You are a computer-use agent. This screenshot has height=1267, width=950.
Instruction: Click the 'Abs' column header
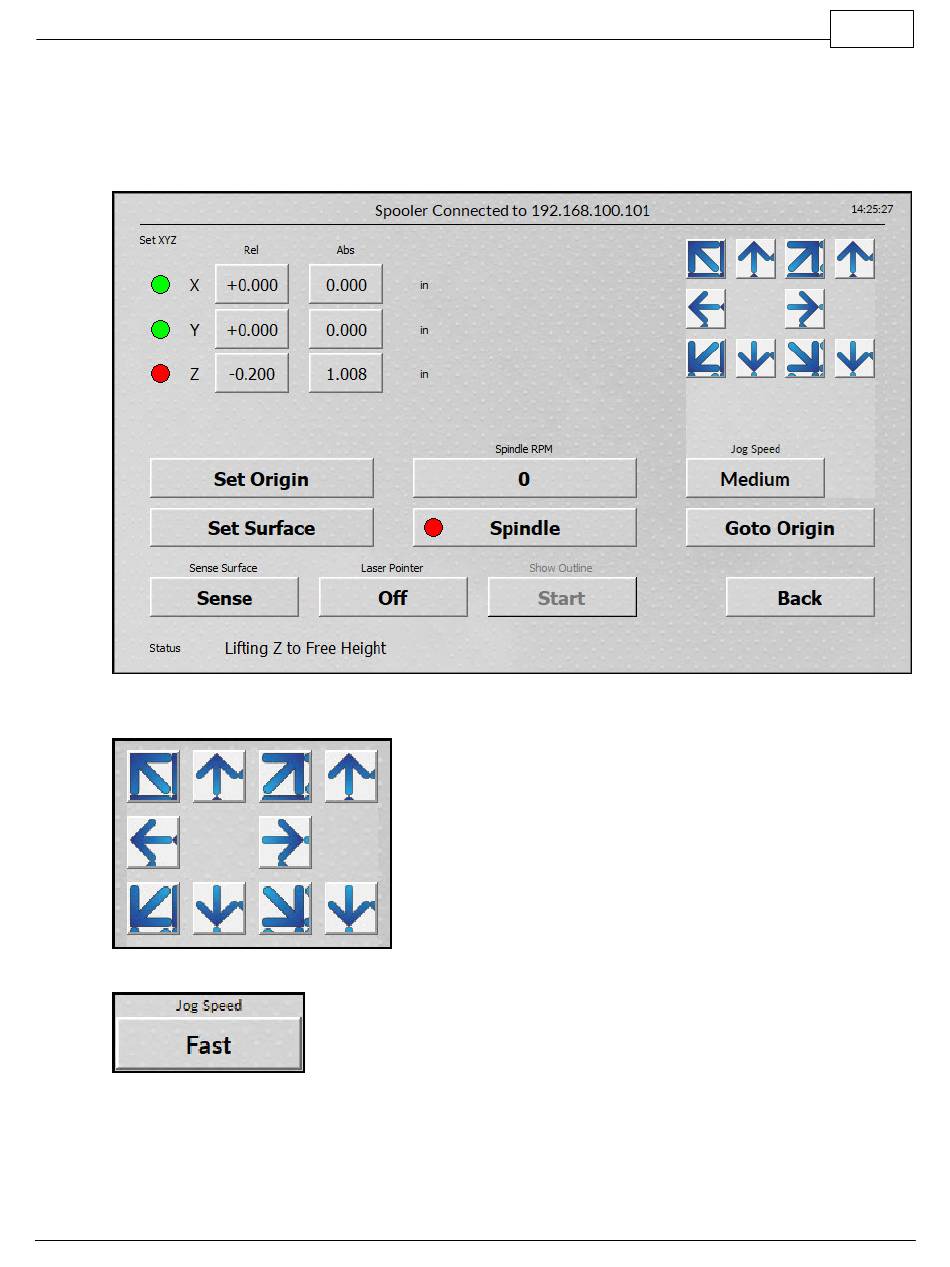(x=346, y=250)
